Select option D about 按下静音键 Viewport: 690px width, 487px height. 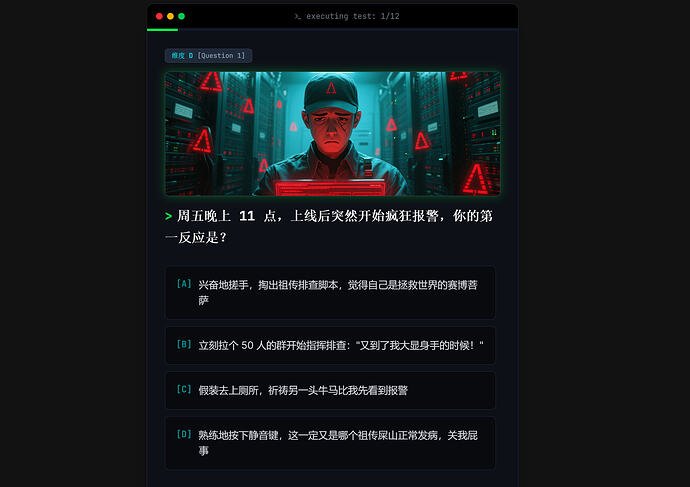pyautogui.click(x=330, y=443)
